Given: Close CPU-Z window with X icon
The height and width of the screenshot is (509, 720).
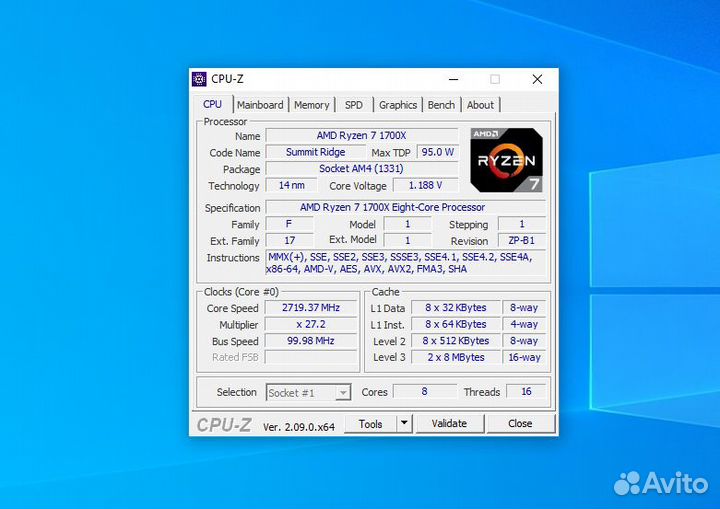Looking at the screenshot, I should 537,79.
